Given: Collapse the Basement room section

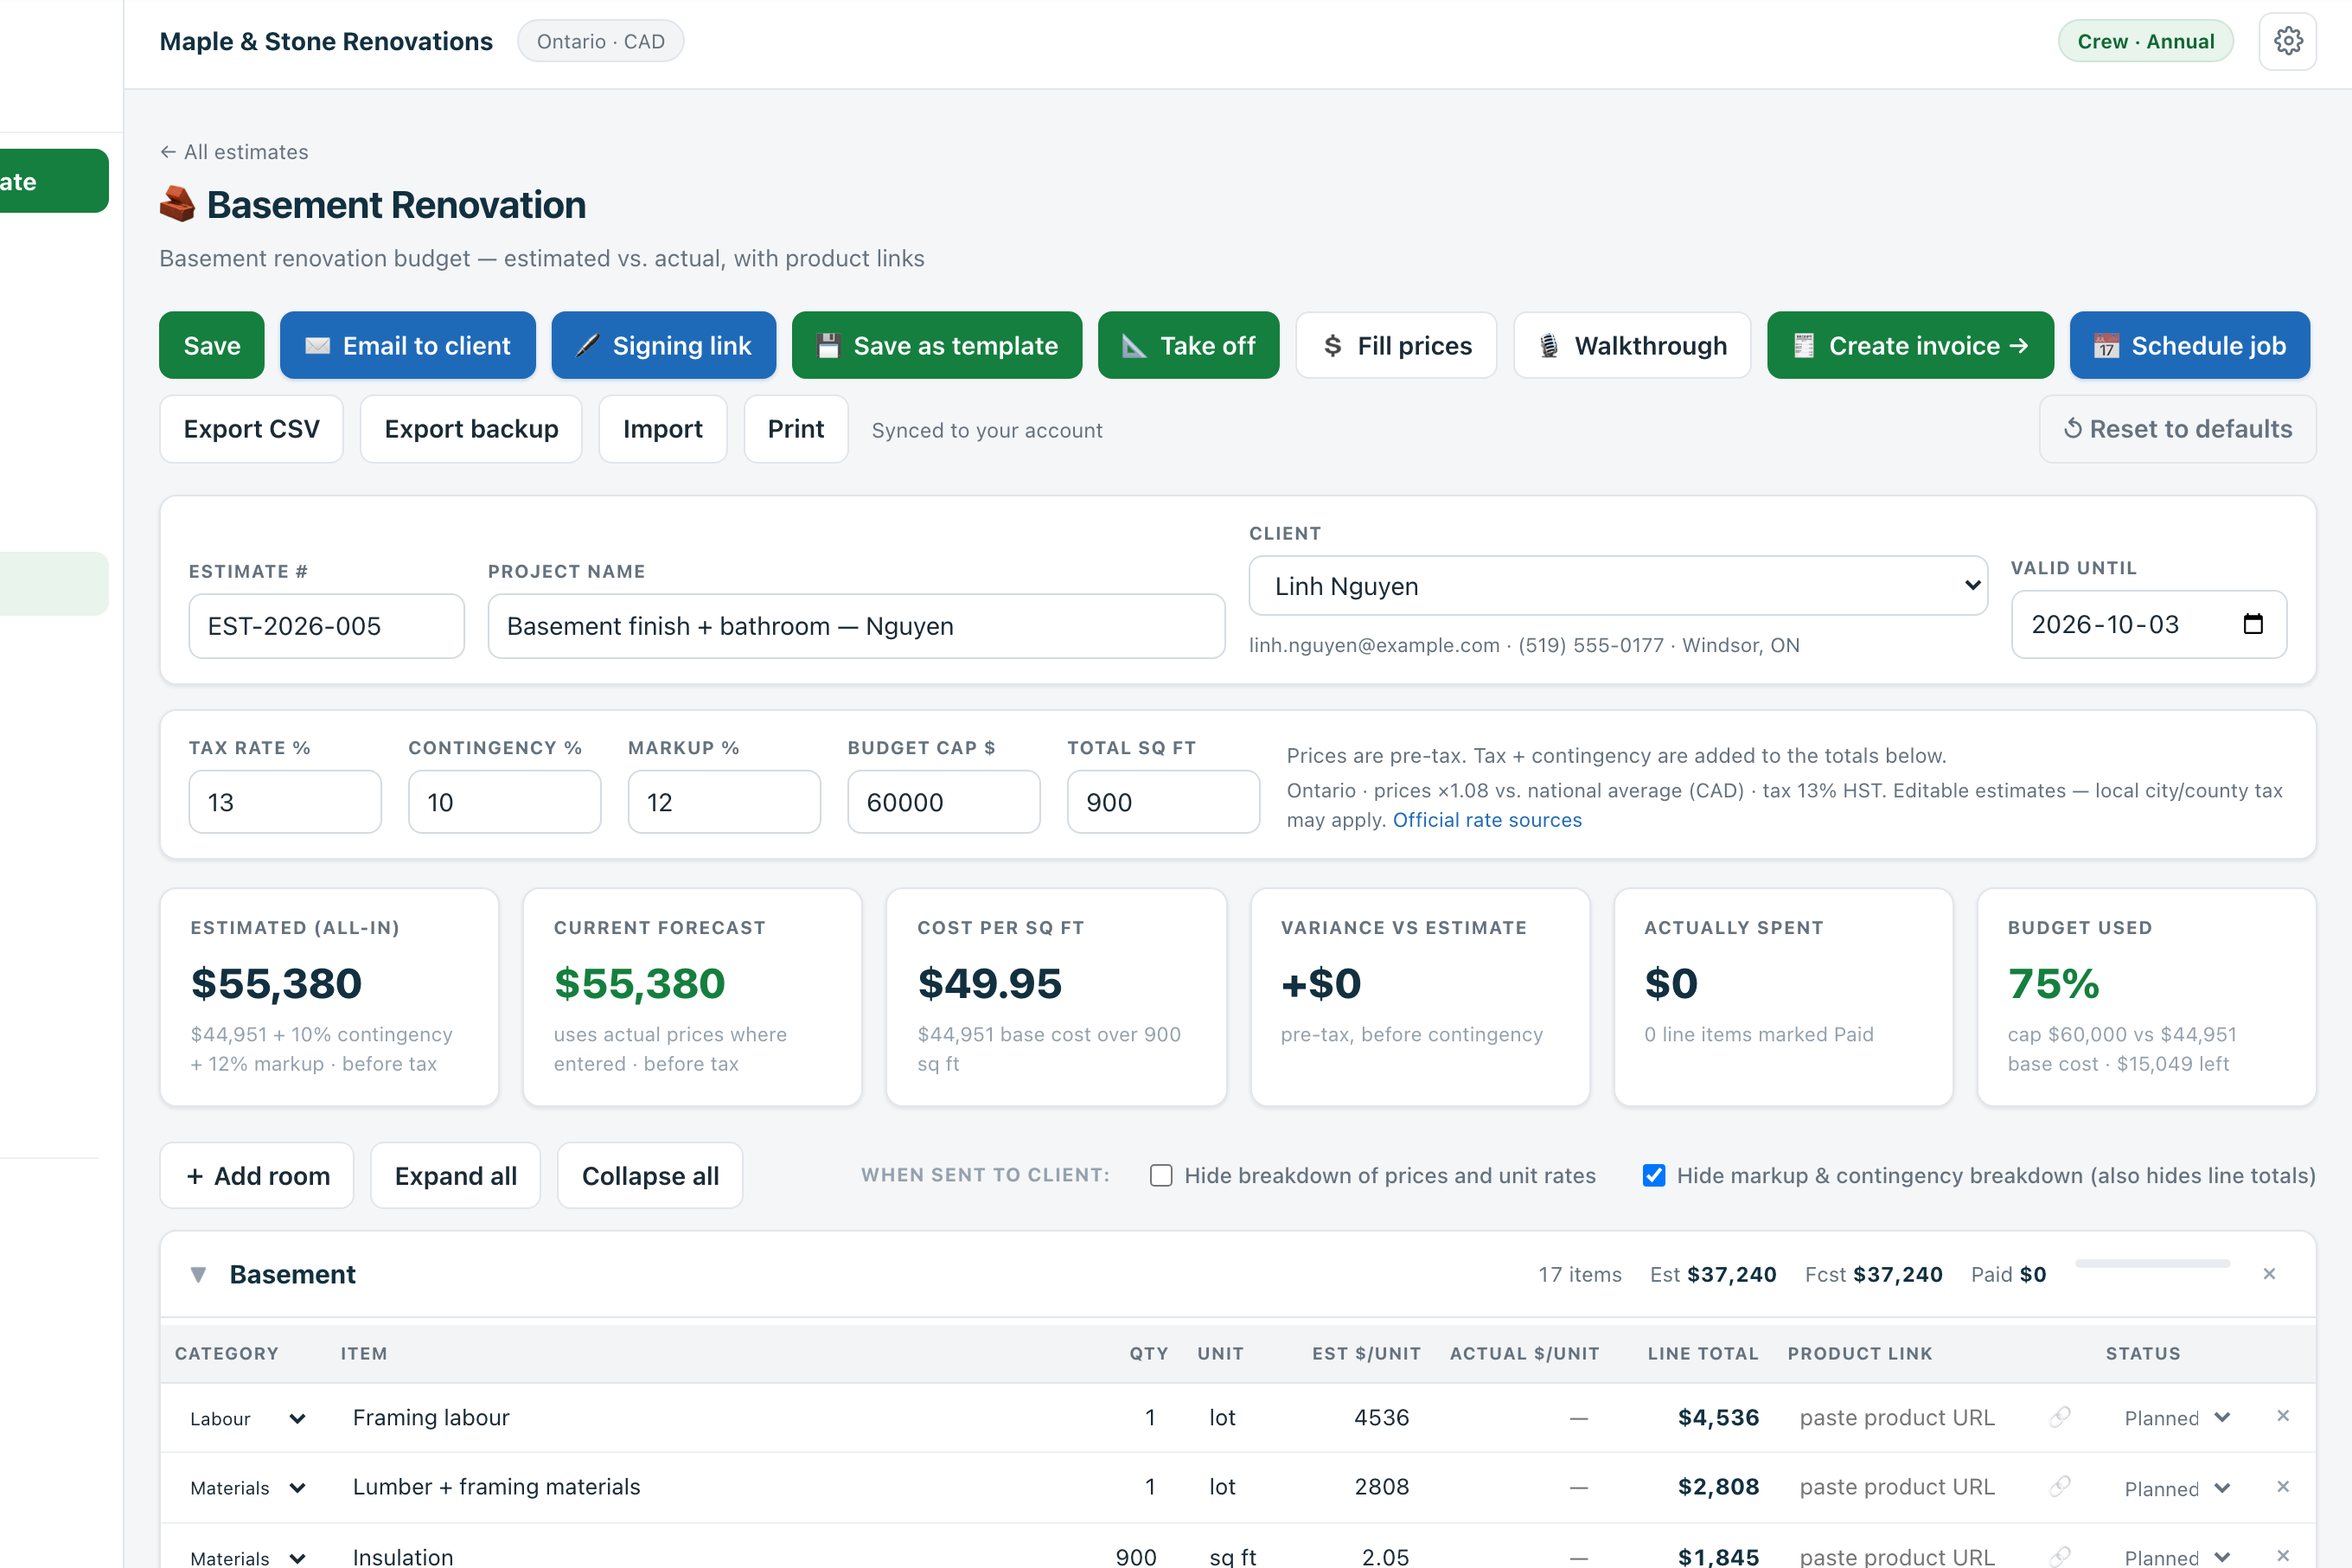Looking at the screenshot, I should [198, 1274].
